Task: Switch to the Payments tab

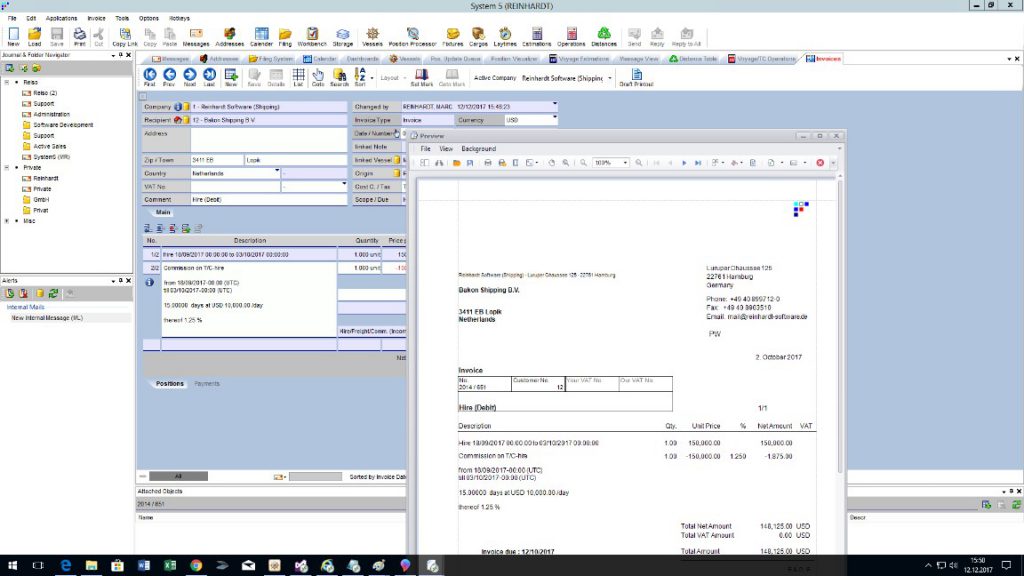Action: pos(207,383)
